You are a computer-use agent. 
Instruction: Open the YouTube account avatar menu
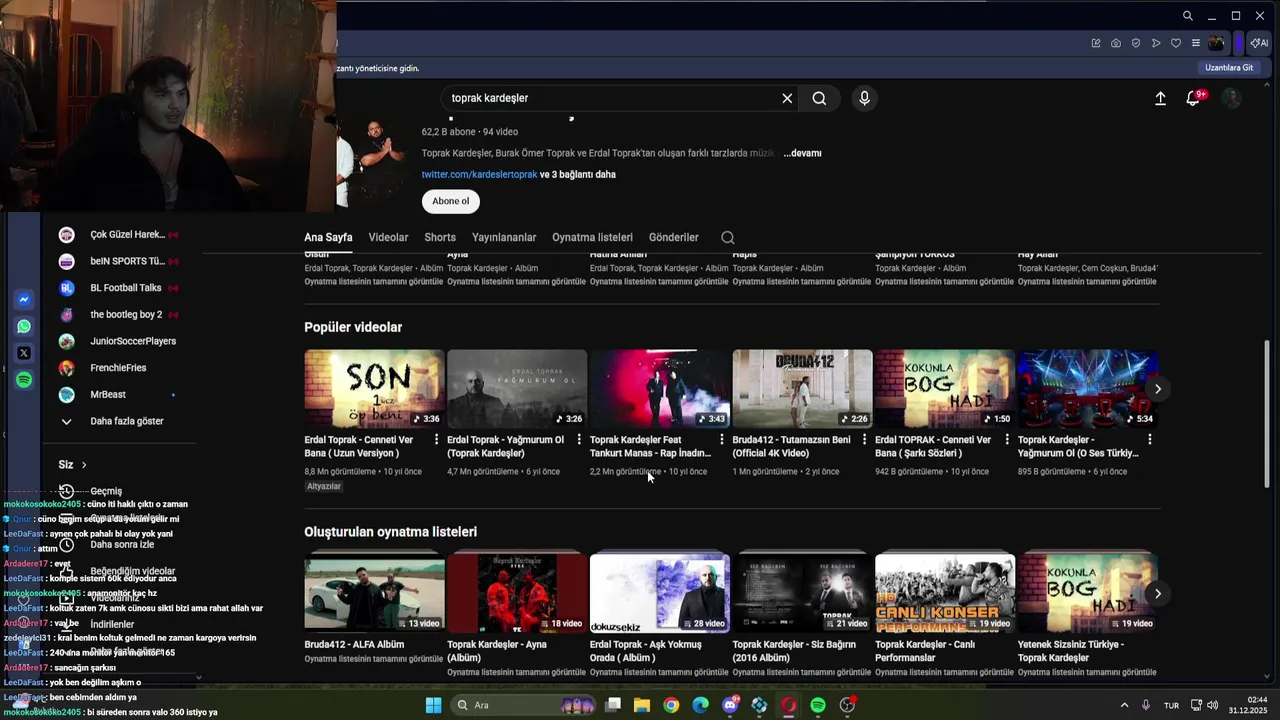(x=1232, y=98)
